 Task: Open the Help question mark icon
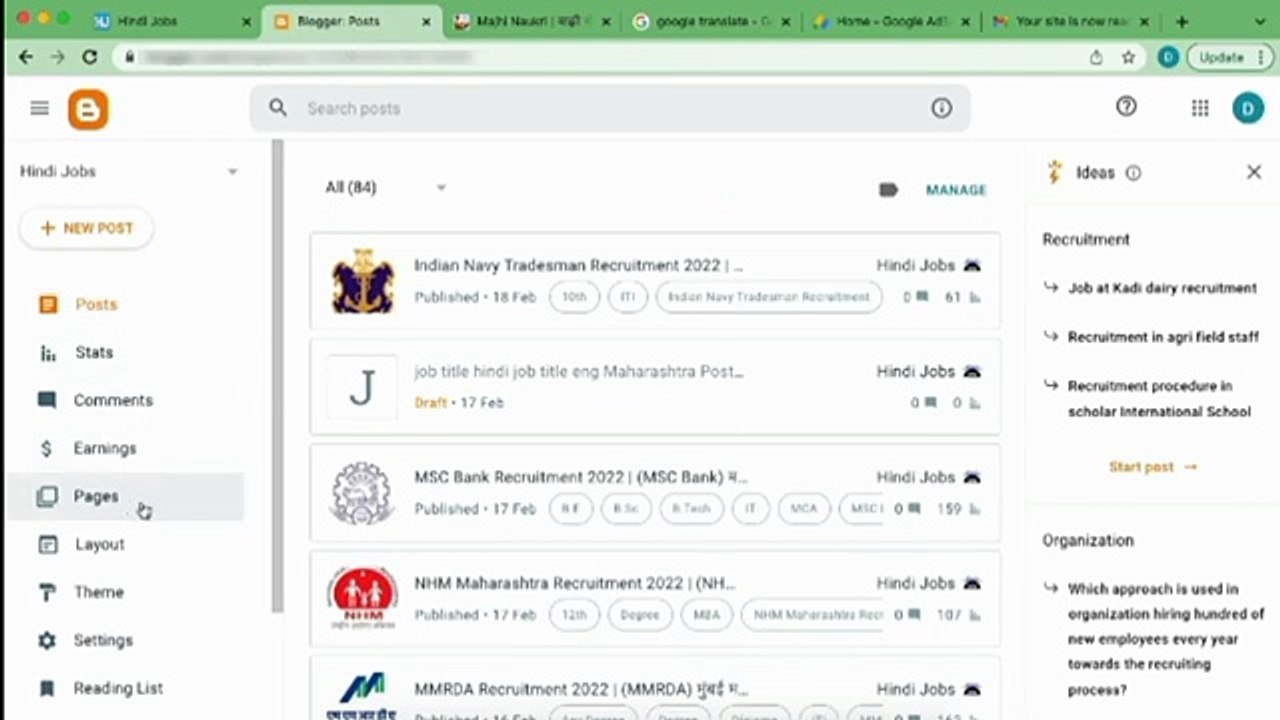coord(1126,107)
